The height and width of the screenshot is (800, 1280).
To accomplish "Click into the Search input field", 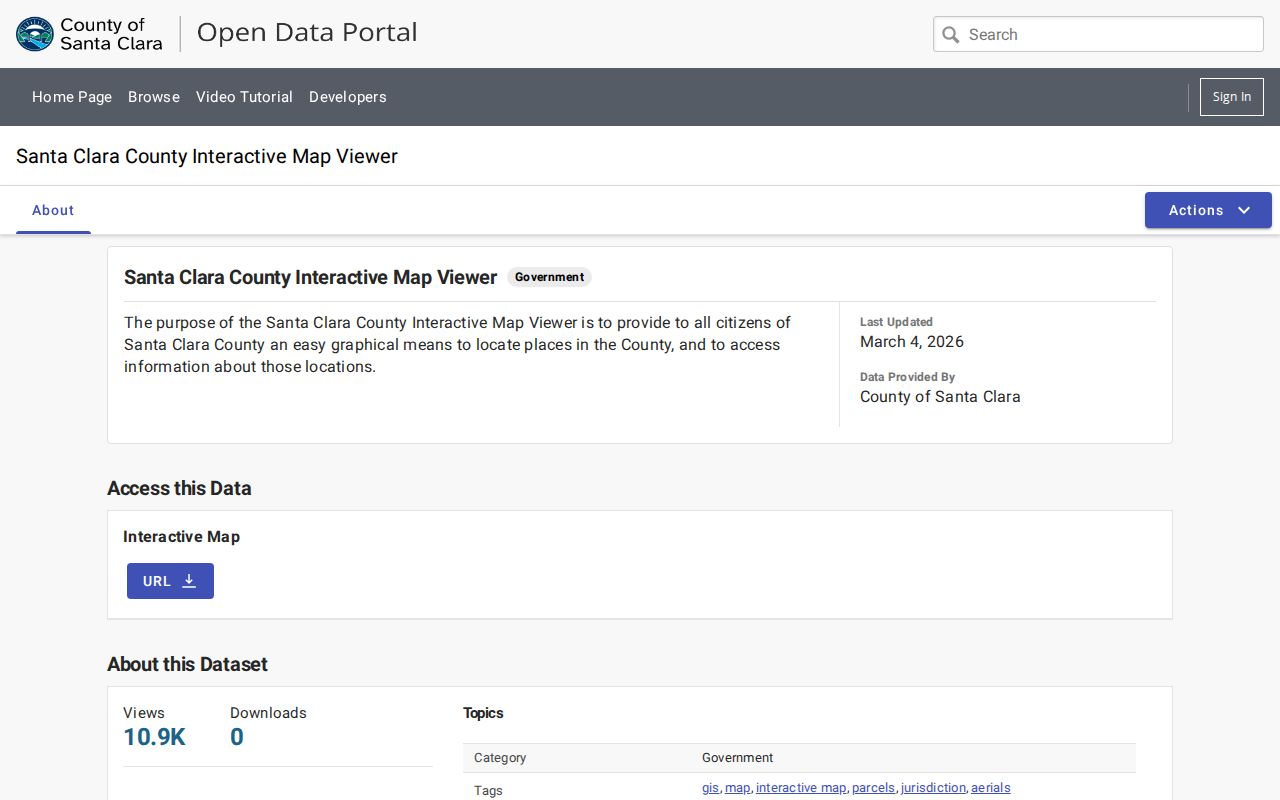I will 1098,34.
